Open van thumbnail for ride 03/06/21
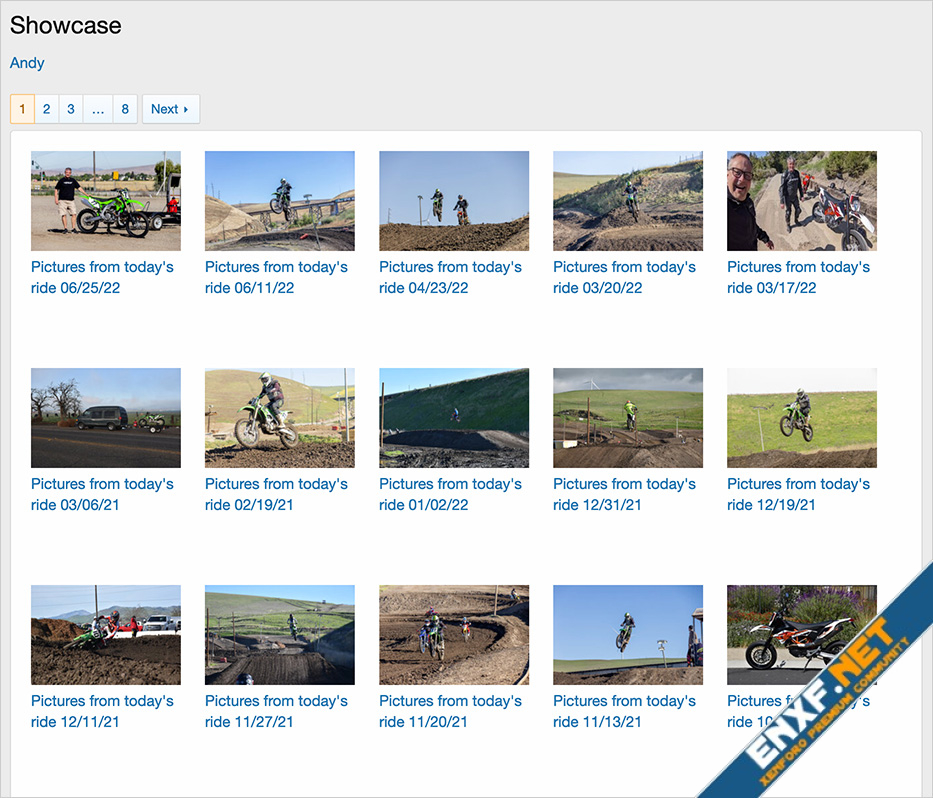This screenshot has height=798, width=933. click(106, 418)
